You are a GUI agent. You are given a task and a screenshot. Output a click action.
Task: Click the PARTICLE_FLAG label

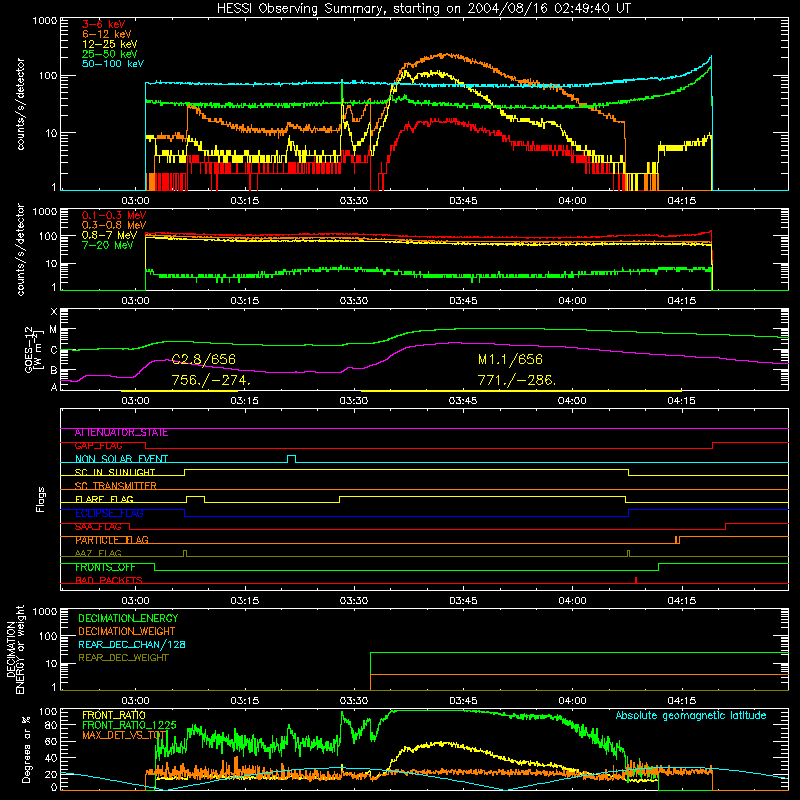[112, 540]
